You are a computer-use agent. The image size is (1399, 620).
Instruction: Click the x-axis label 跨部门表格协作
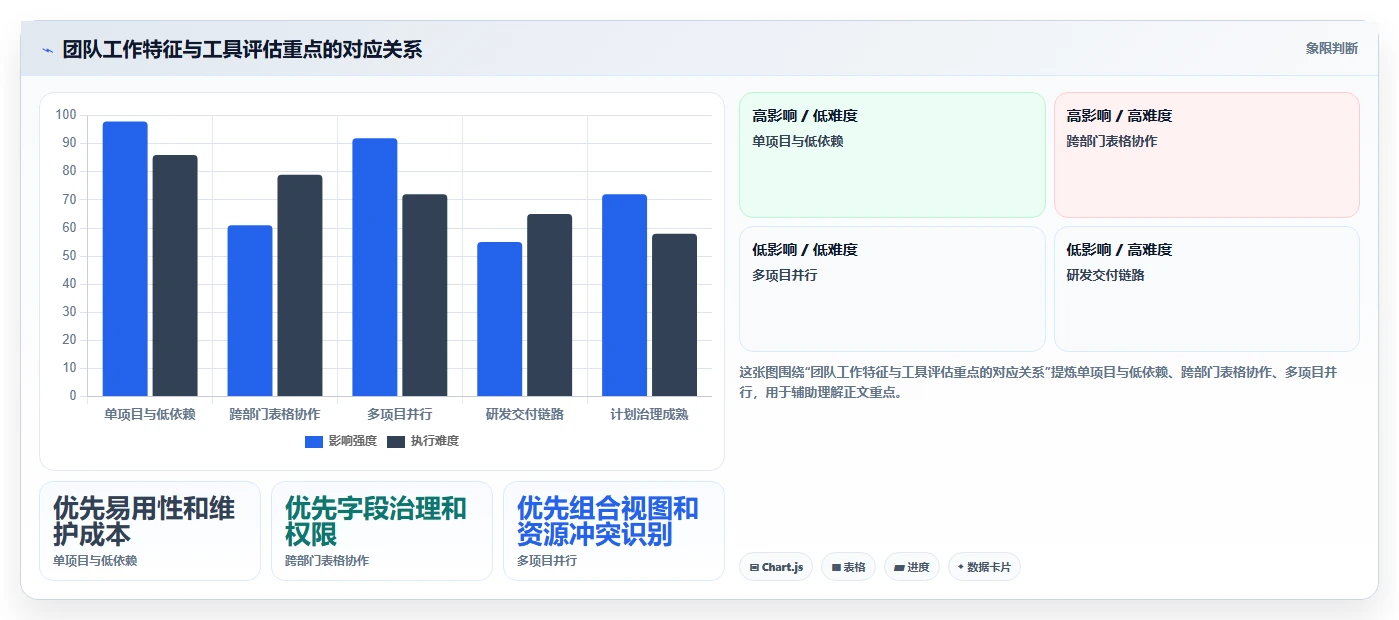coord(275,414)
